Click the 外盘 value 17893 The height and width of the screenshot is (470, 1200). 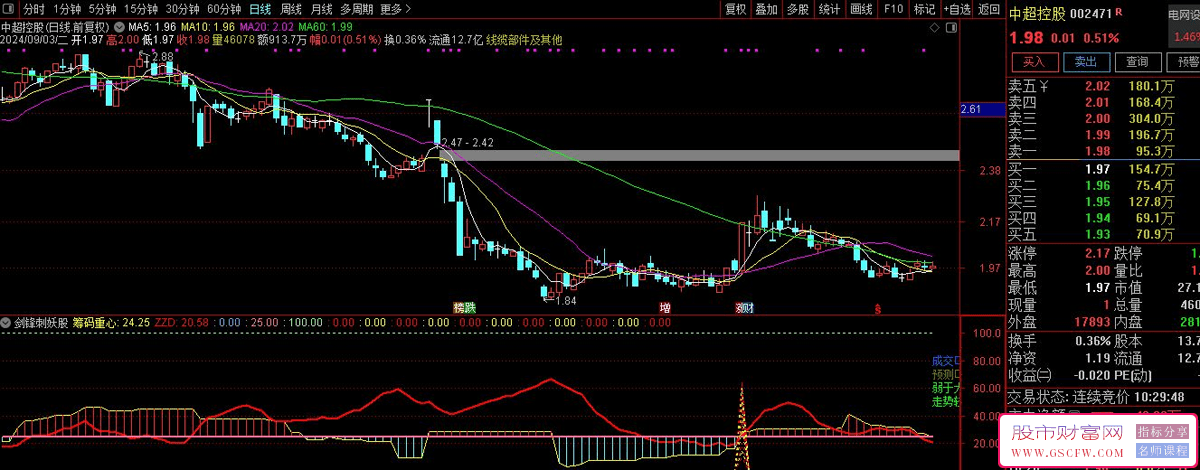(x=1090, y=321)
